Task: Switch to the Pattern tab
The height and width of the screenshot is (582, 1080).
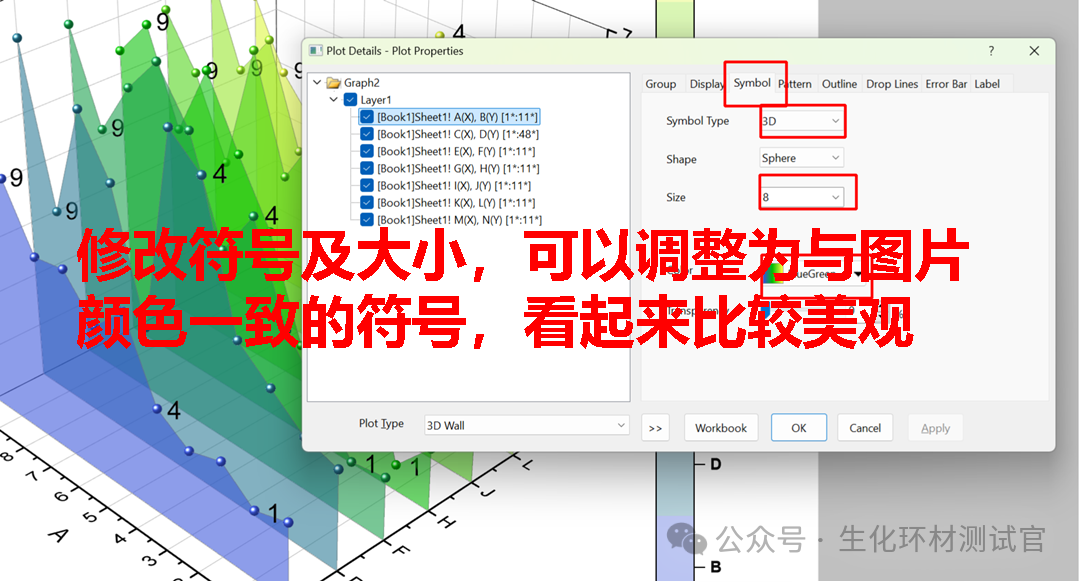Action: [x=795, y=84]
